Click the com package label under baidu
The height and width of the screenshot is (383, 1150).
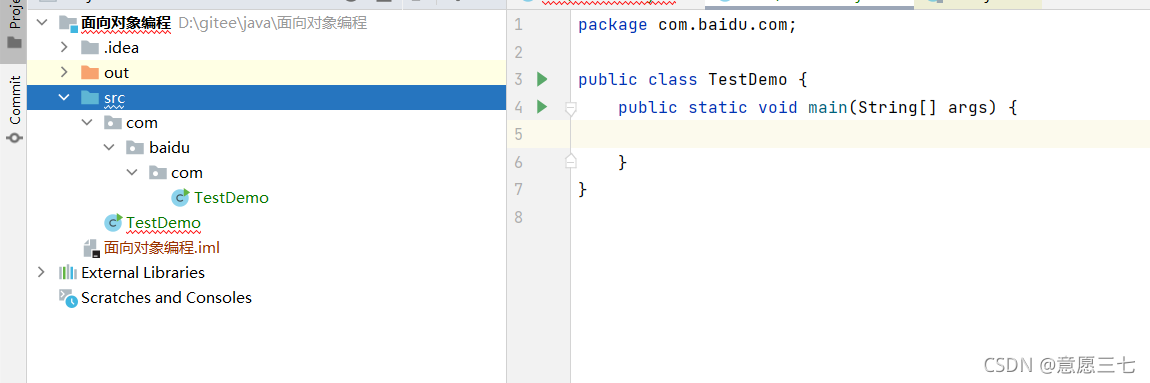tap(187, 172)
